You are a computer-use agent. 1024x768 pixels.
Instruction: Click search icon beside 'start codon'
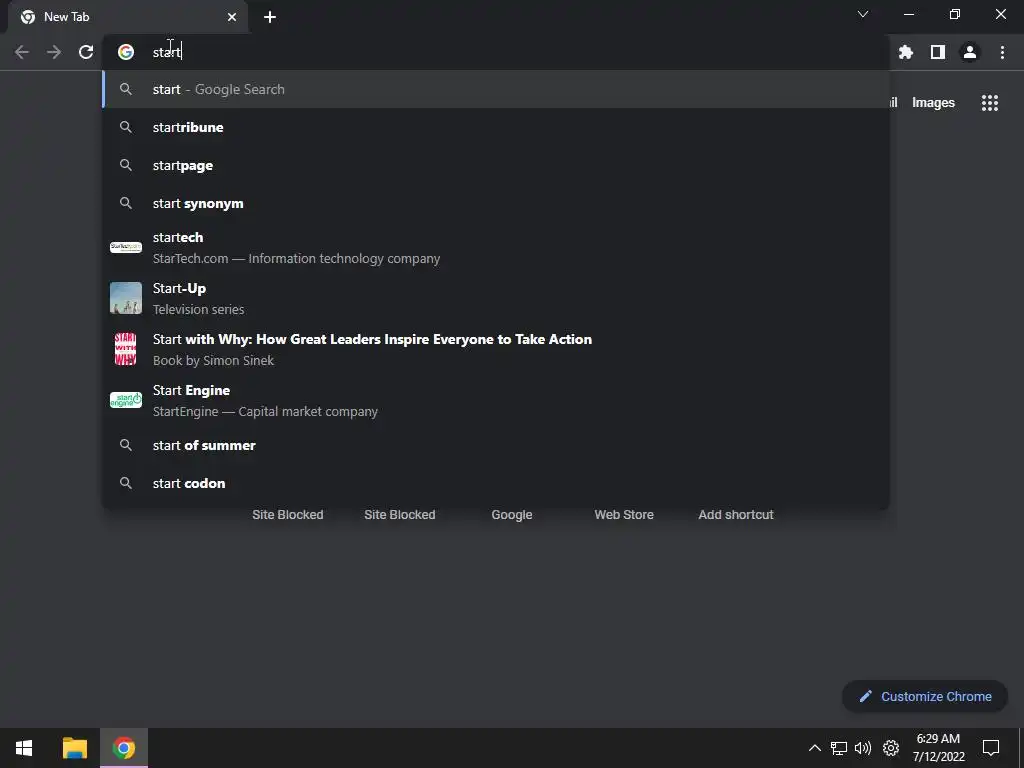pos(126,483)
